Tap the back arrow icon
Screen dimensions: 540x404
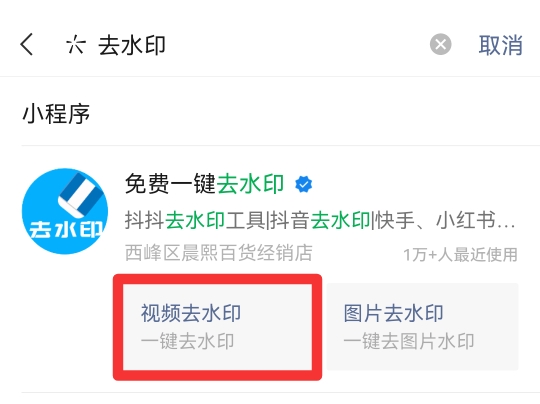[x=27, y=44]
